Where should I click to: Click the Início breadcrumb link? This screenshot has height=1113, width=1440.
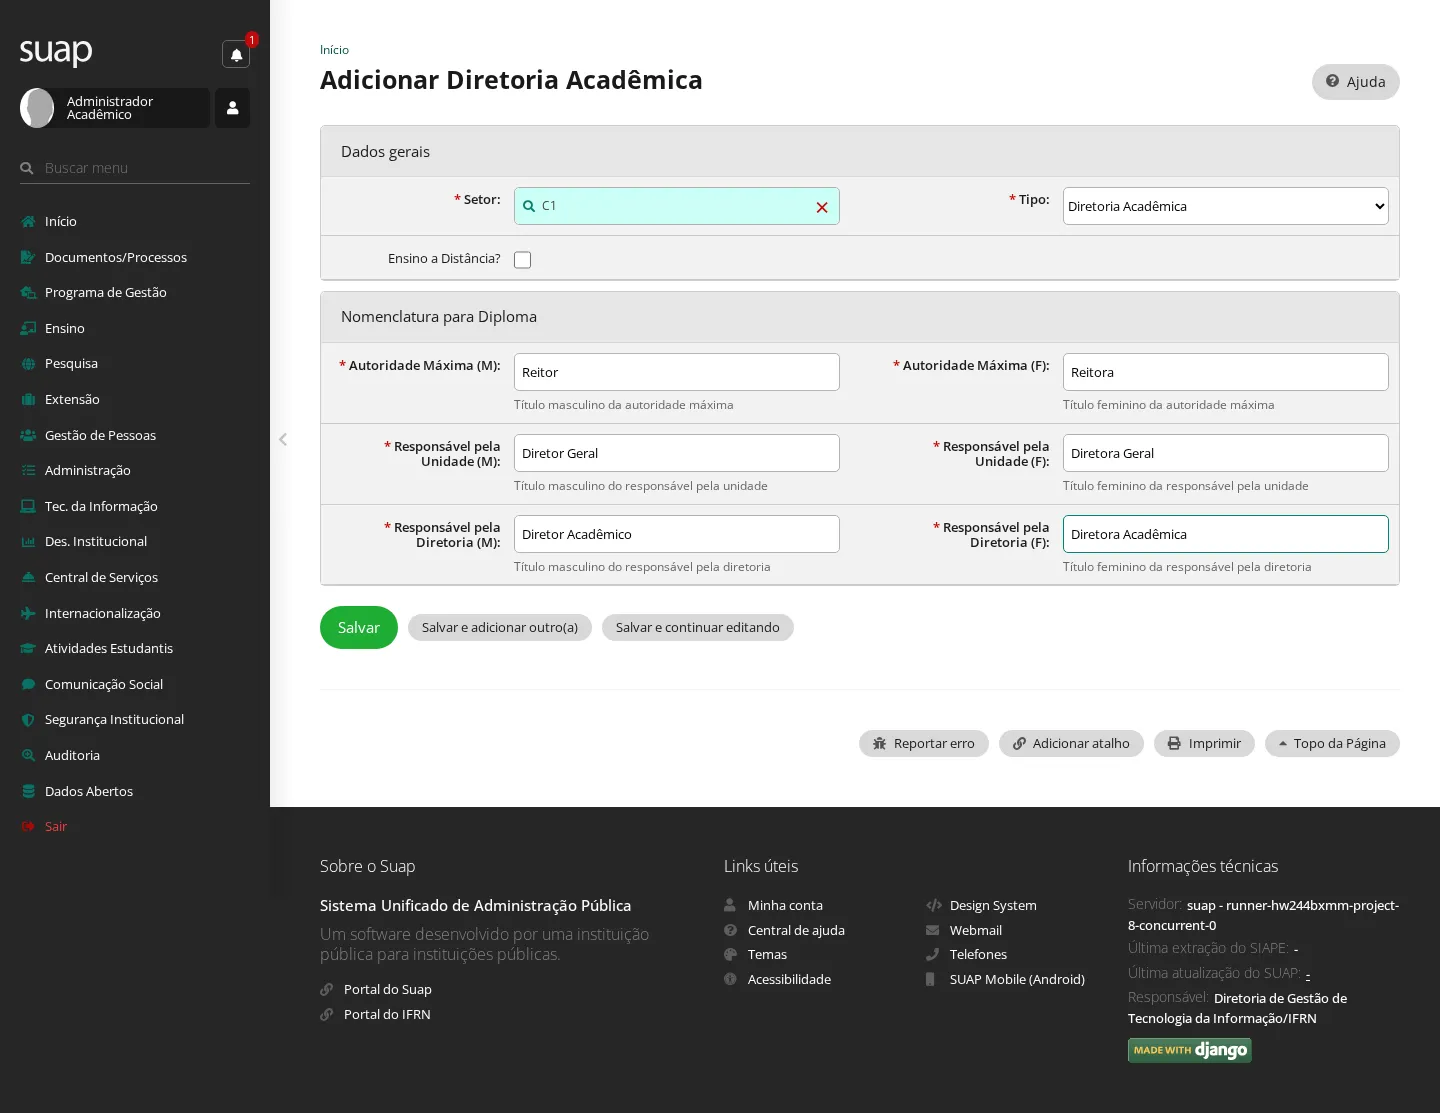click(334, 50)
